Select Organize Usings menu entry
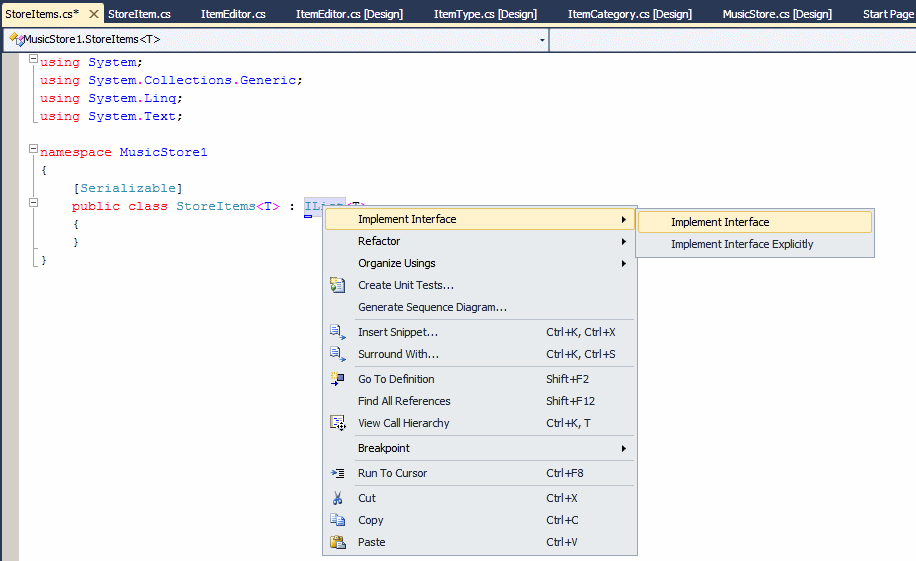Screen dimensions: 916x561 coord(480,264)
